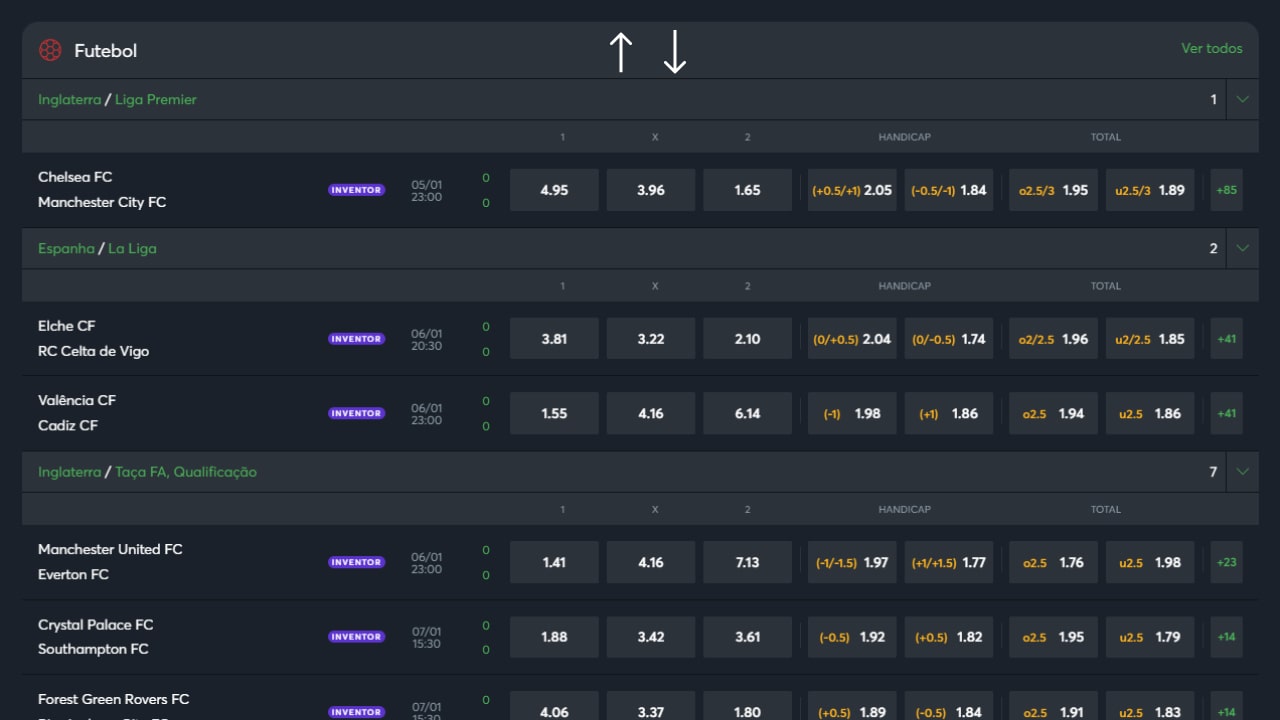Open Manchester United FC vs Everton match
The width and height of the screenshot is (1280, 720).
tap(110, 561)
